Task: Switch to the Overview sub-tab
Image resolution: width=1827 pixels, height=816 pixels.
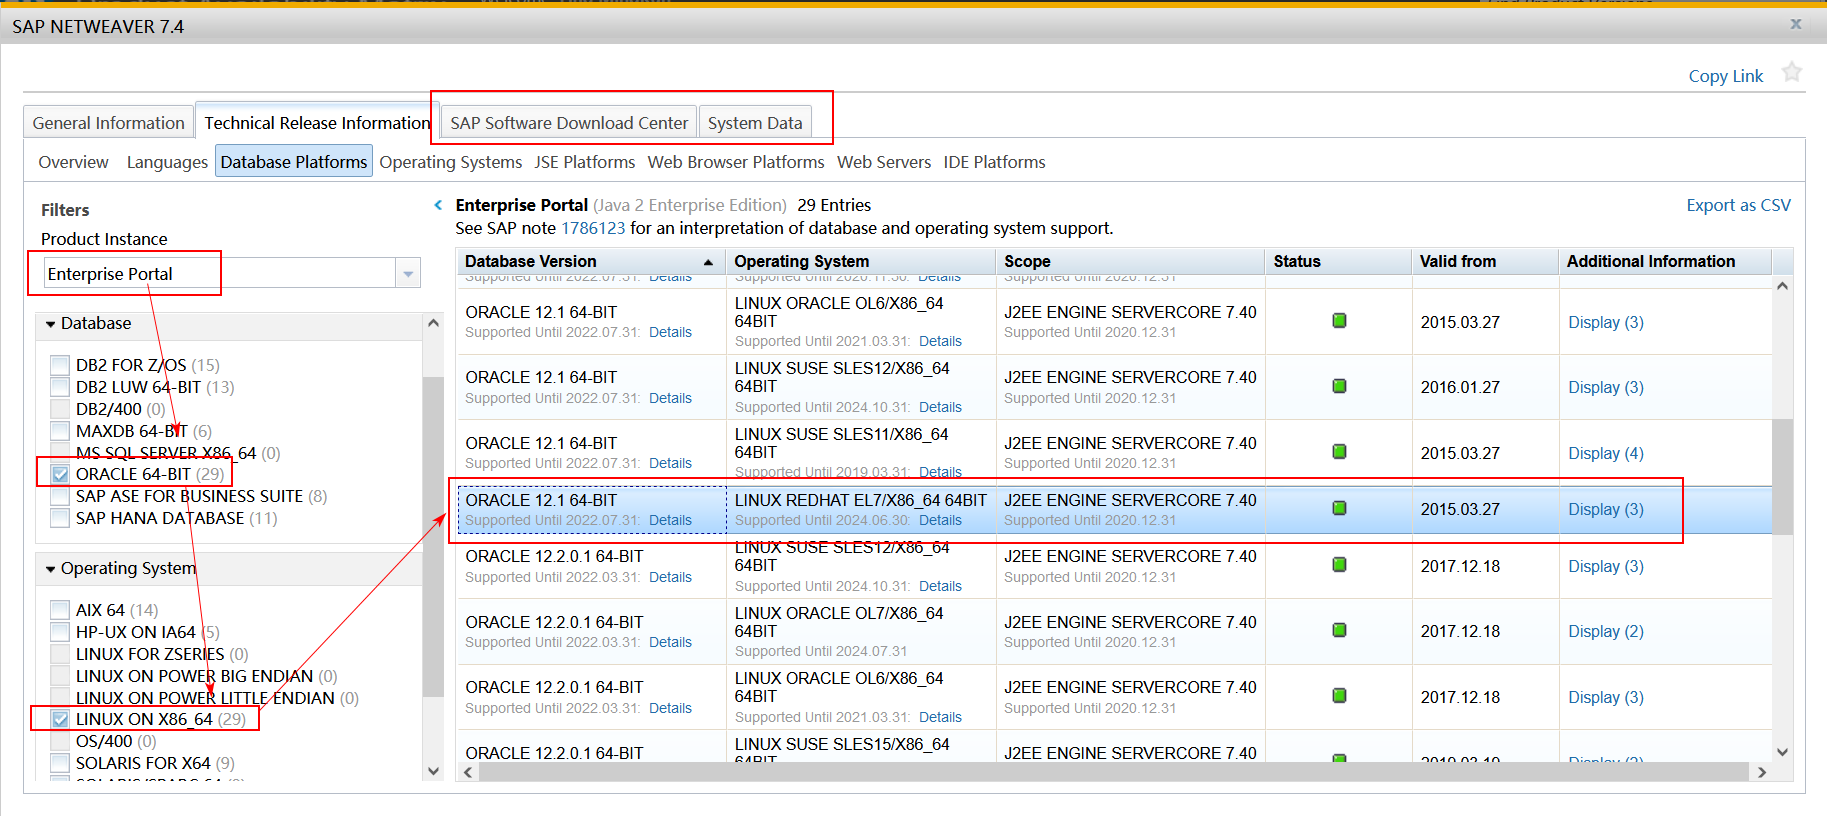Action: pyautogui.click(x=73, y=162)
